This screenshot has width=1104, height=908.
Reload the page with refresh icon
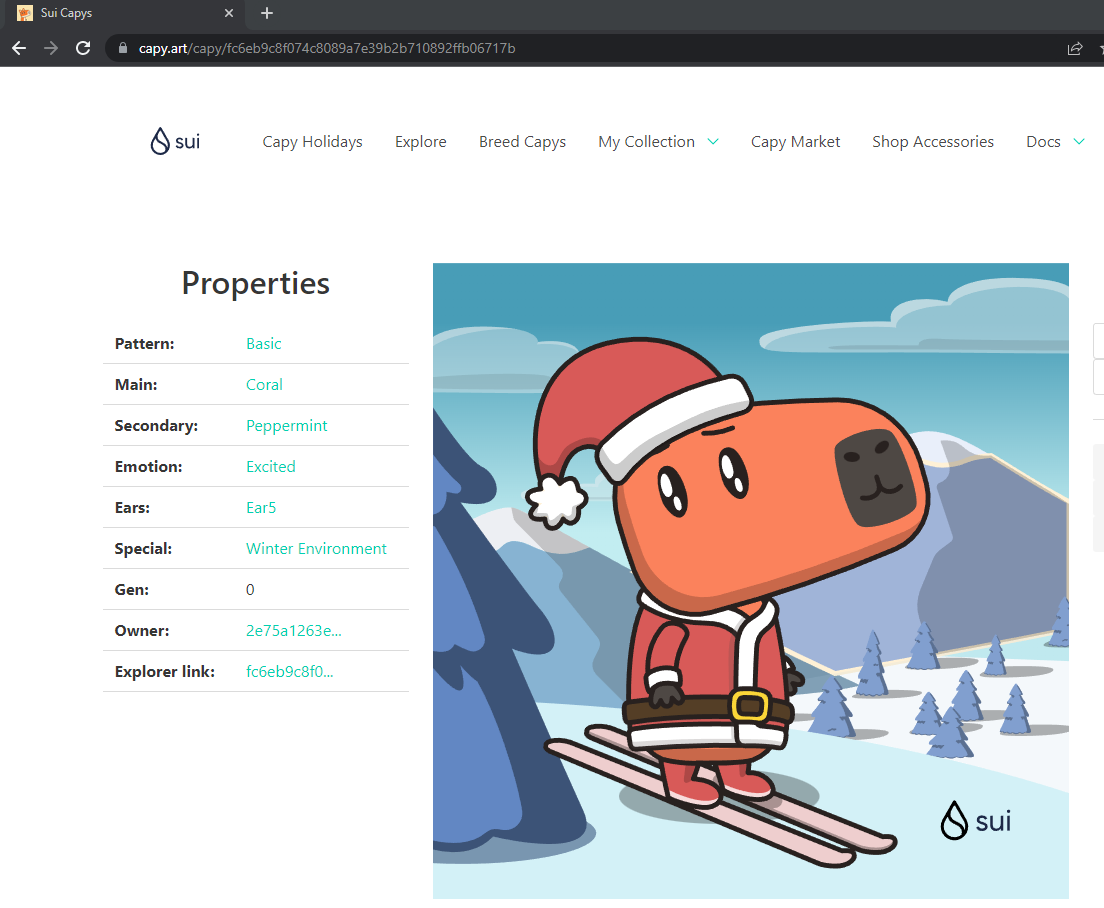(x=83, y=48)
